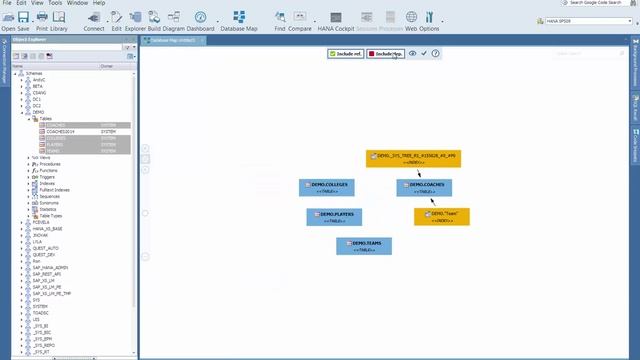Expand the Views node

click(x=29, y=158)
